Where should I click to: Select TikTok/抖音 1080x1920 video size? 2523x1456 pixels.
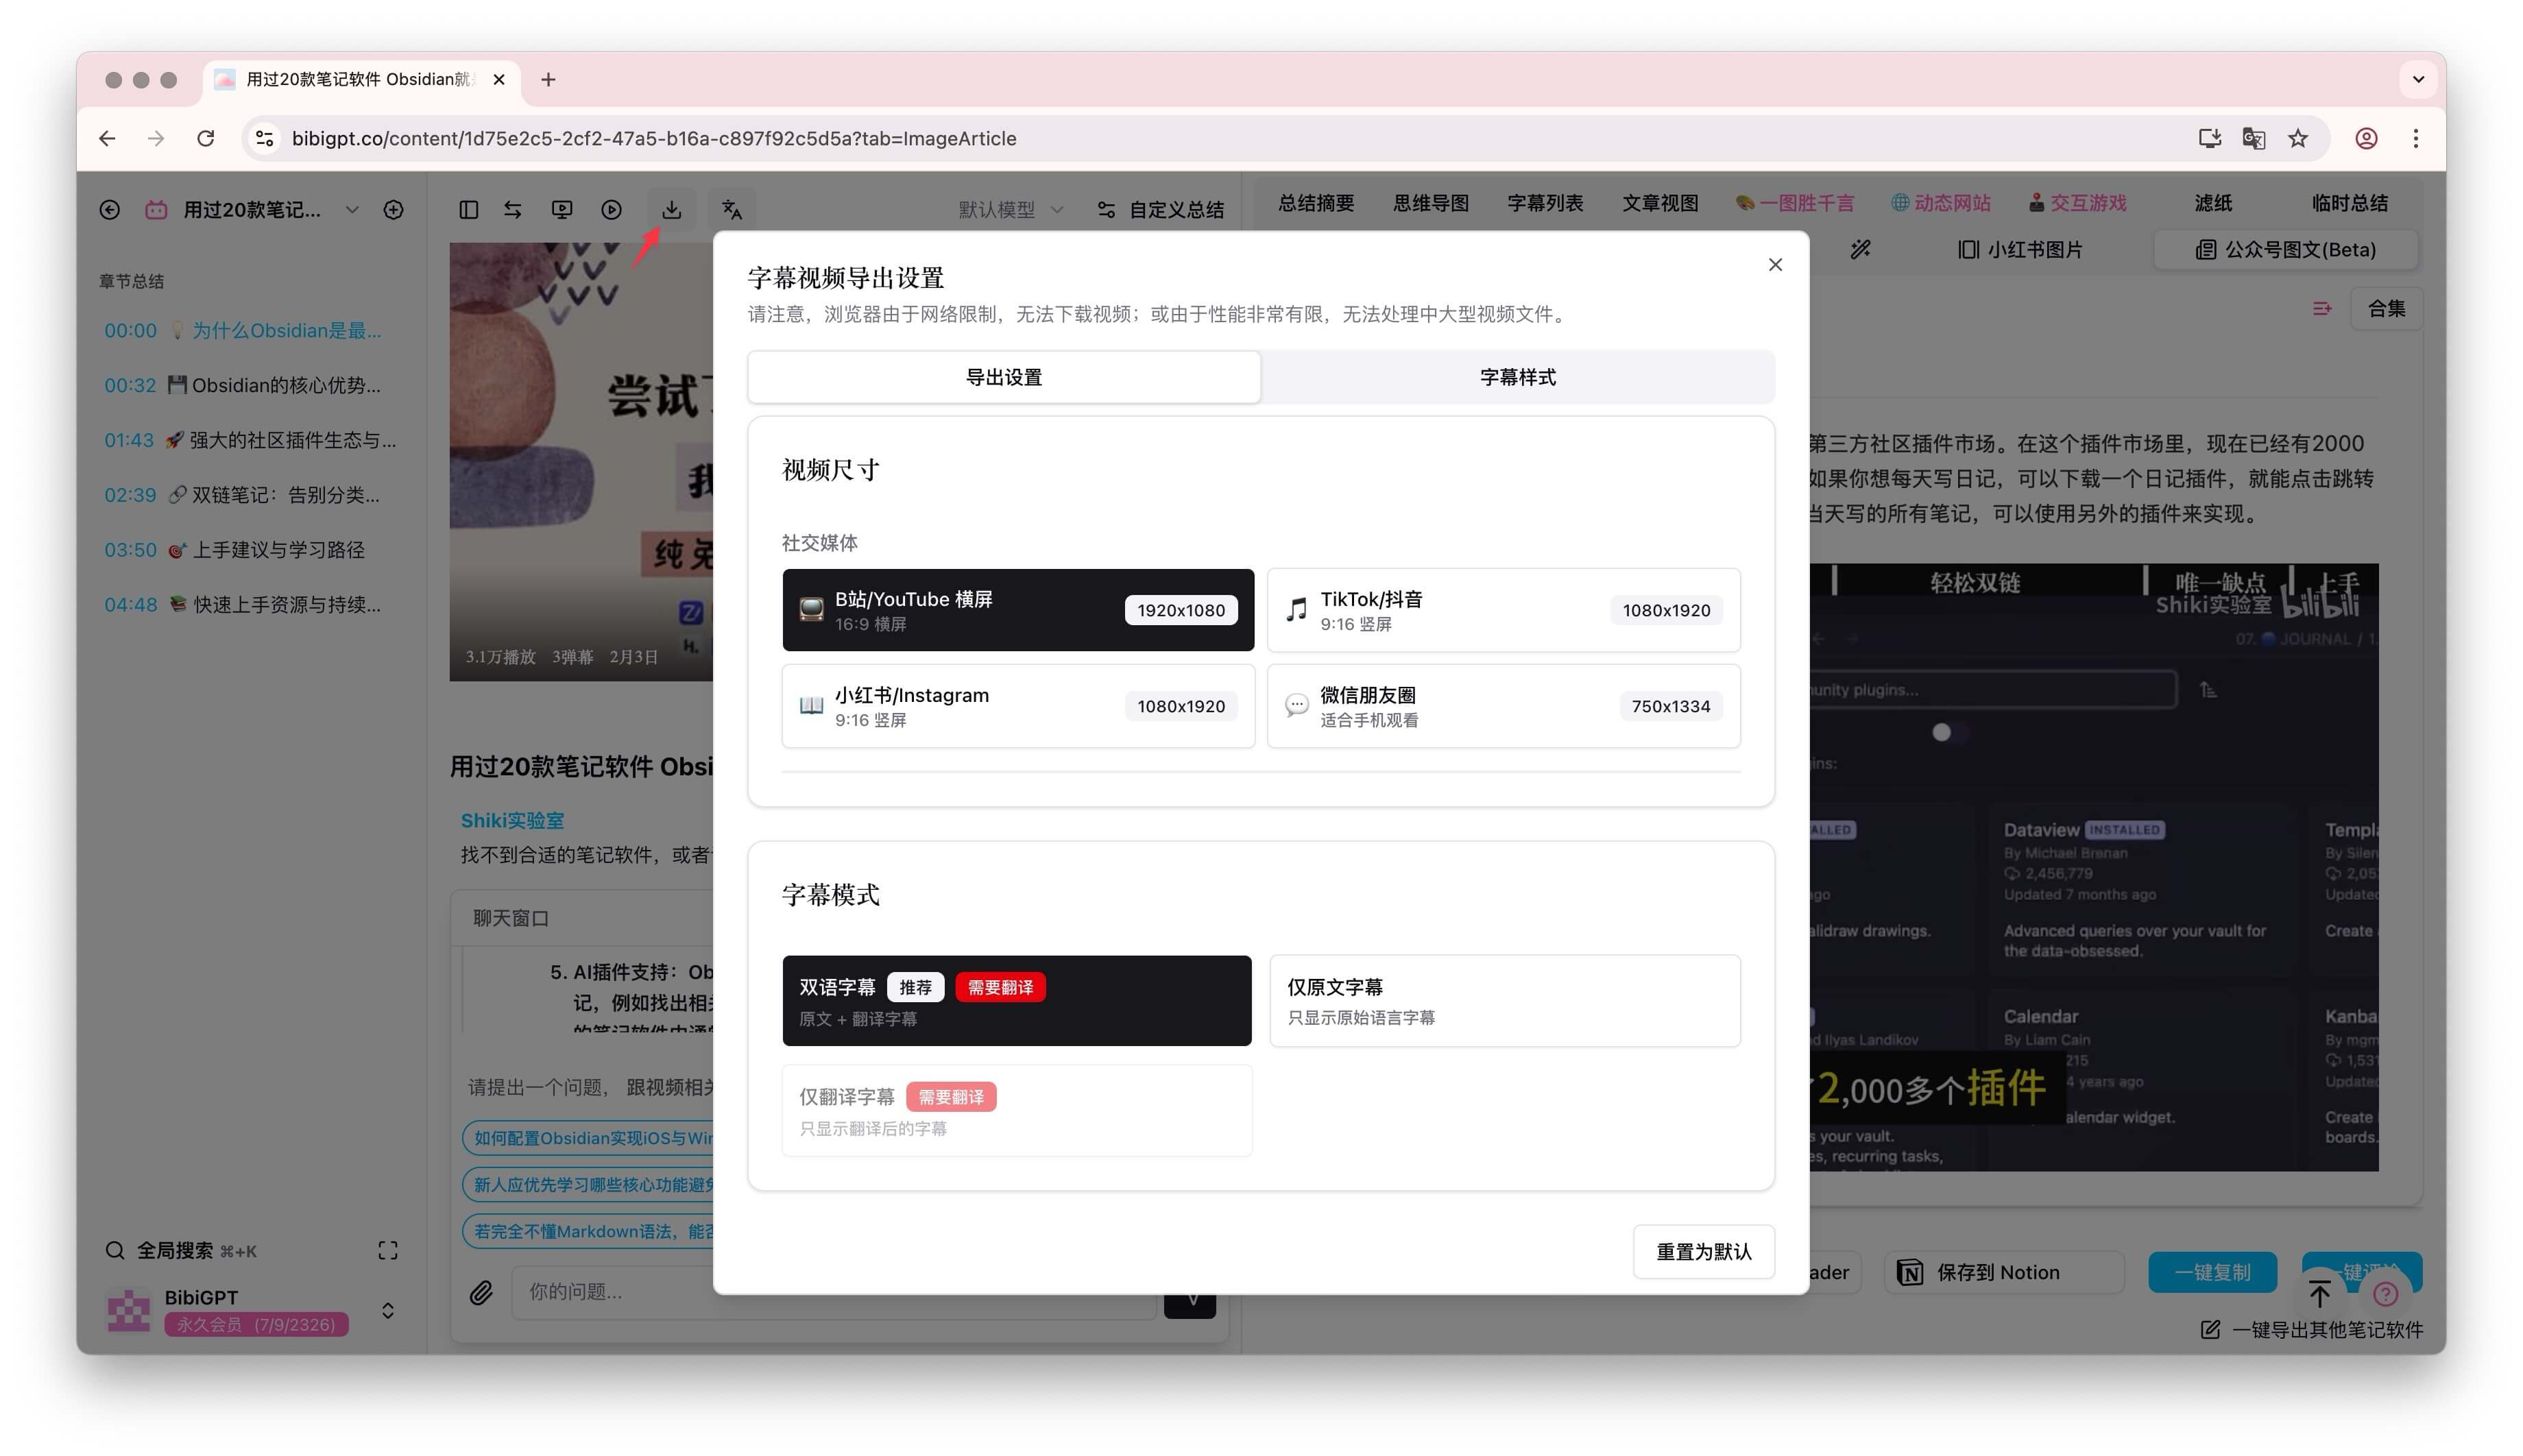pos(1503,610)
